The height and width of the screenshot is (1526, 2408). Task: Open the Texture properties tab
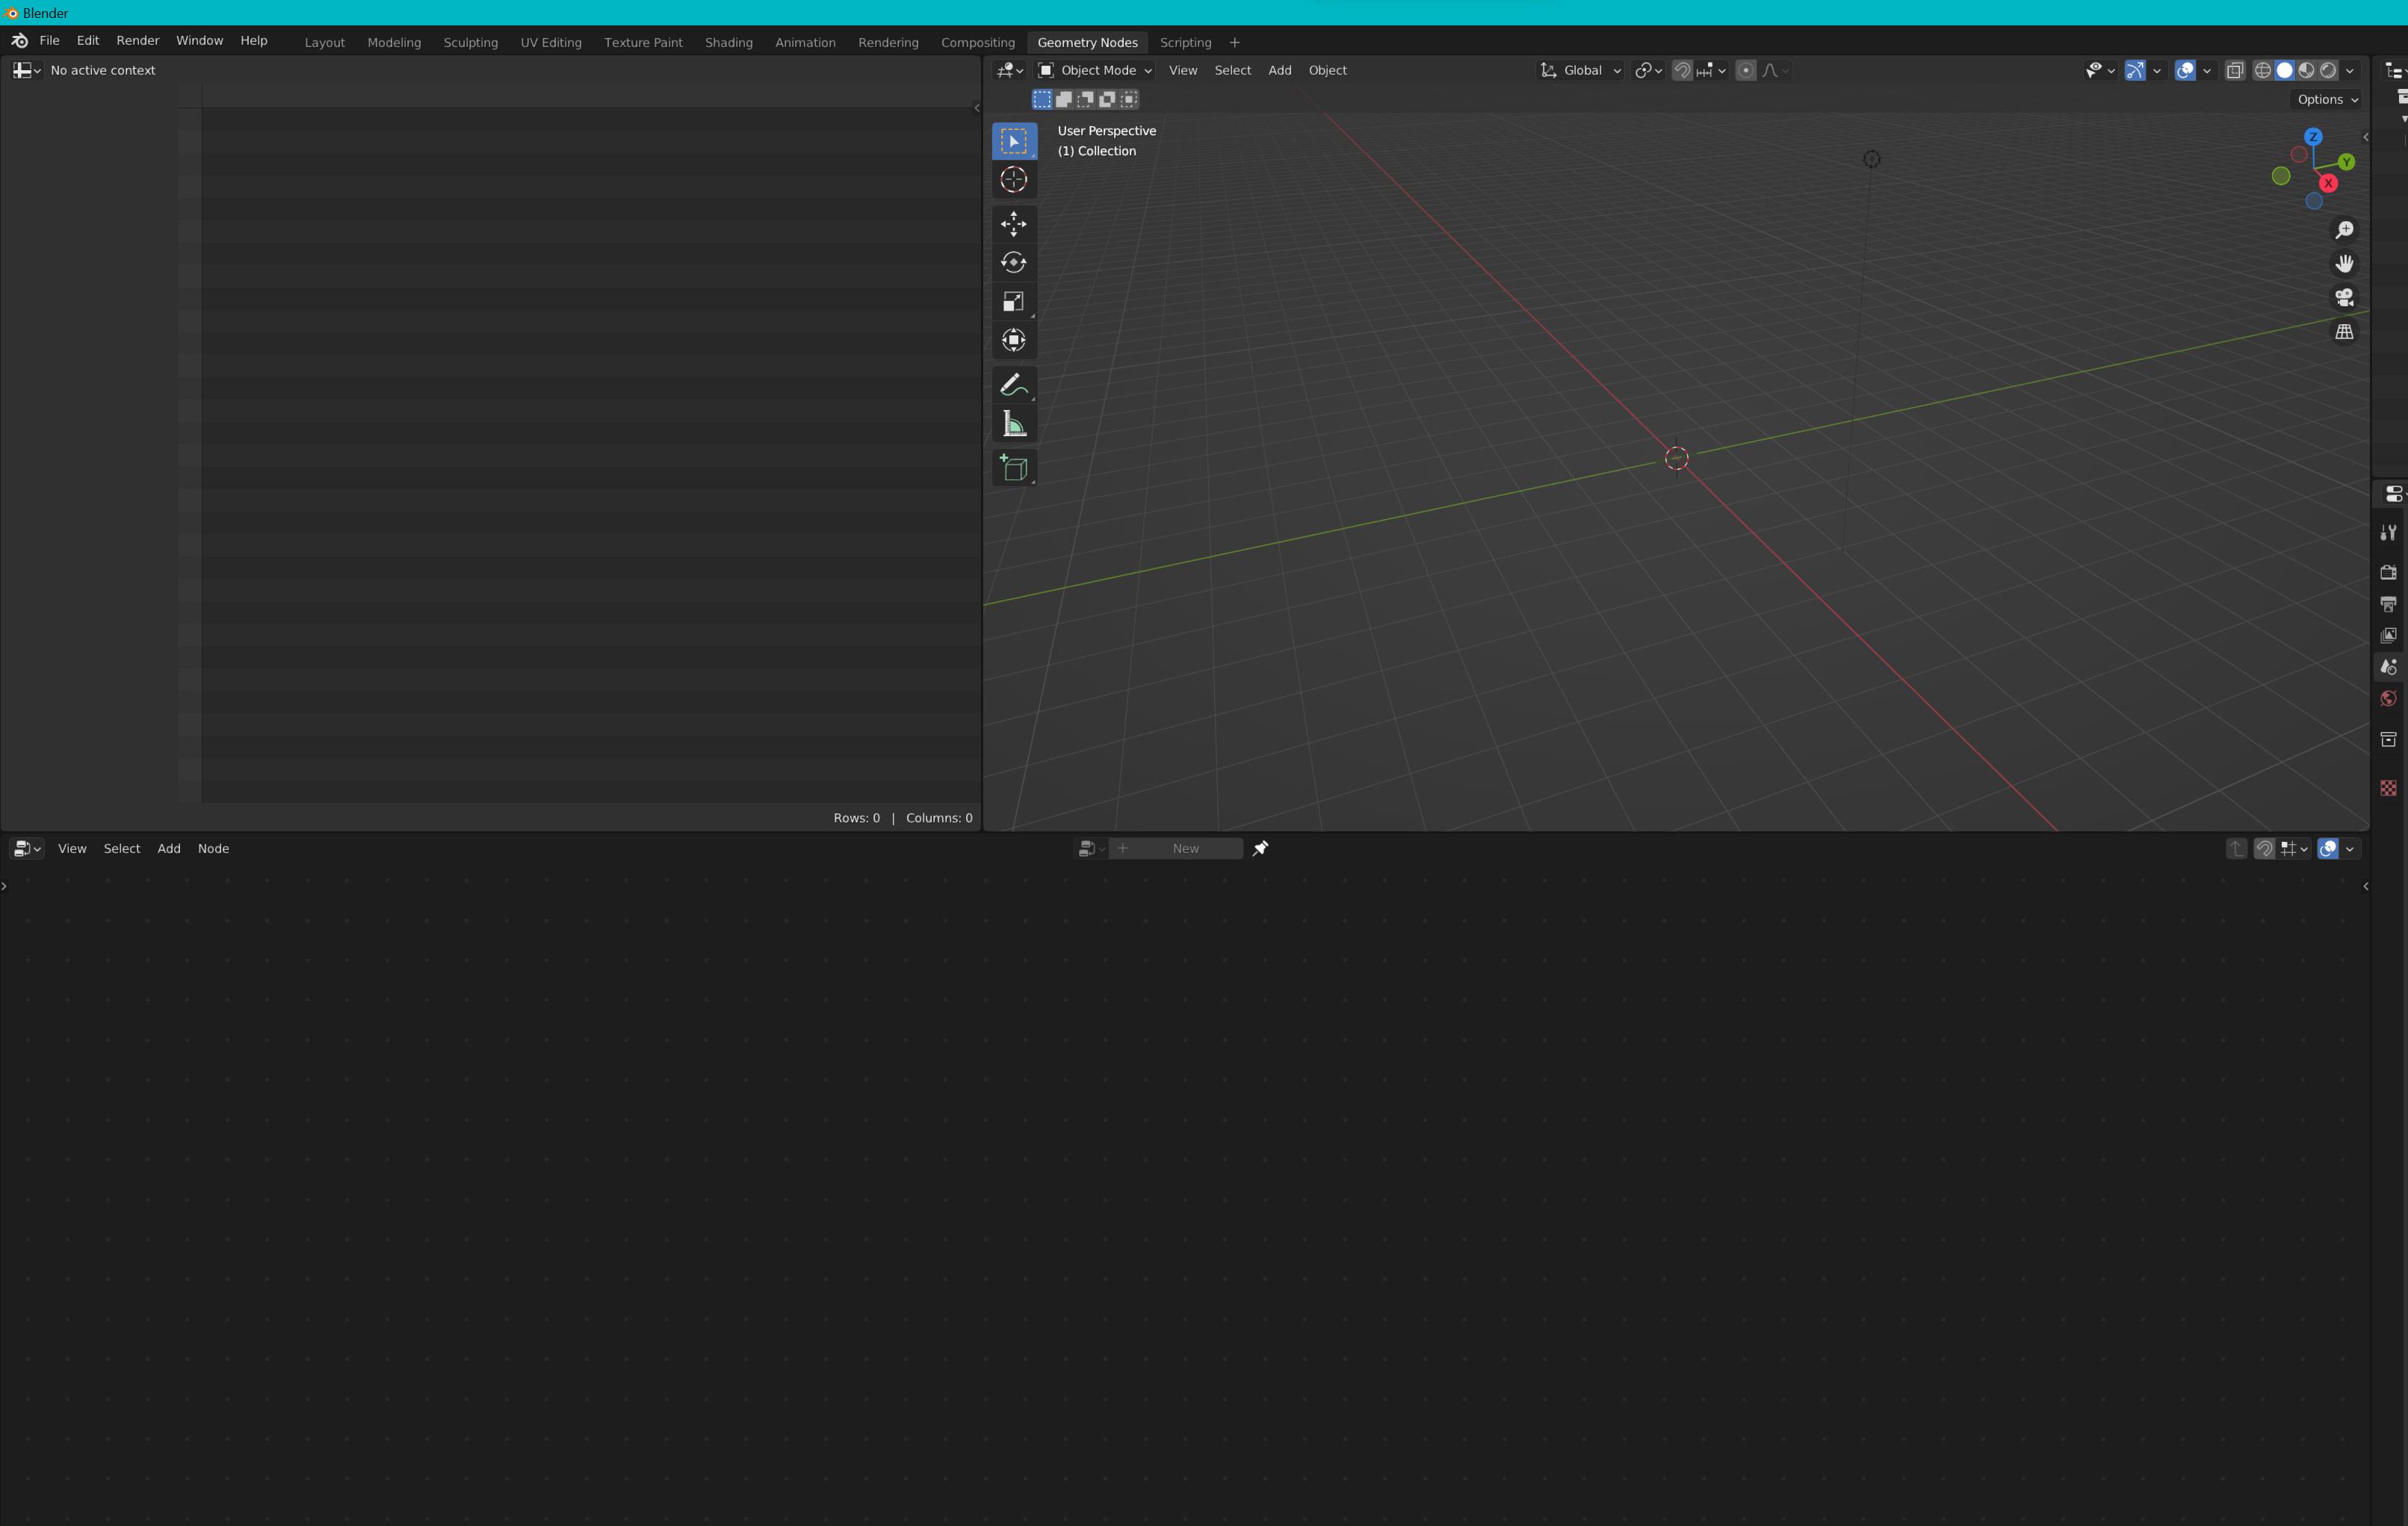[x=2388, y=788]
